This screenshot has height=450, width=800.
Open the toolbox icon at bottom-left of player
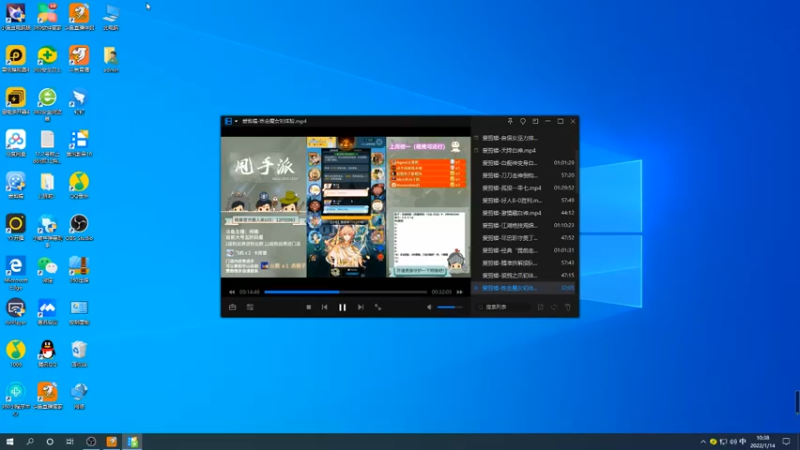233,307
